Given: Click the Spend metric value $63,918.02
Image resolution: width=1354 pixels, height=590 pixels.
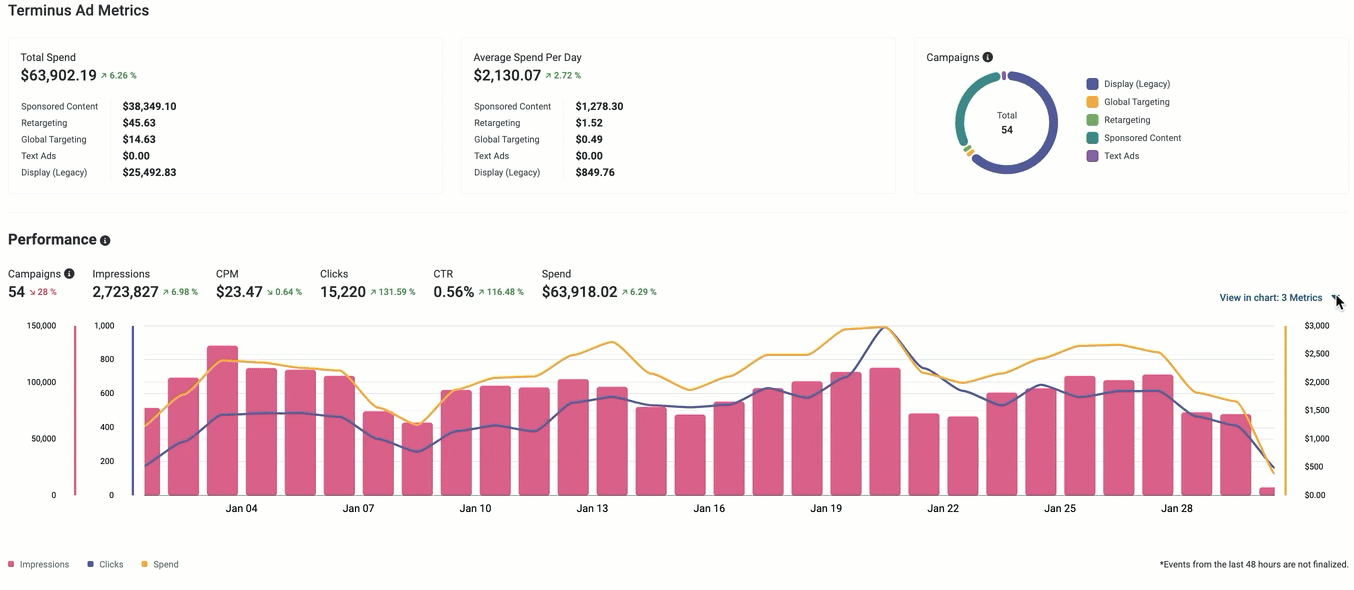Looking at the screenshot, I should [579, 292].
